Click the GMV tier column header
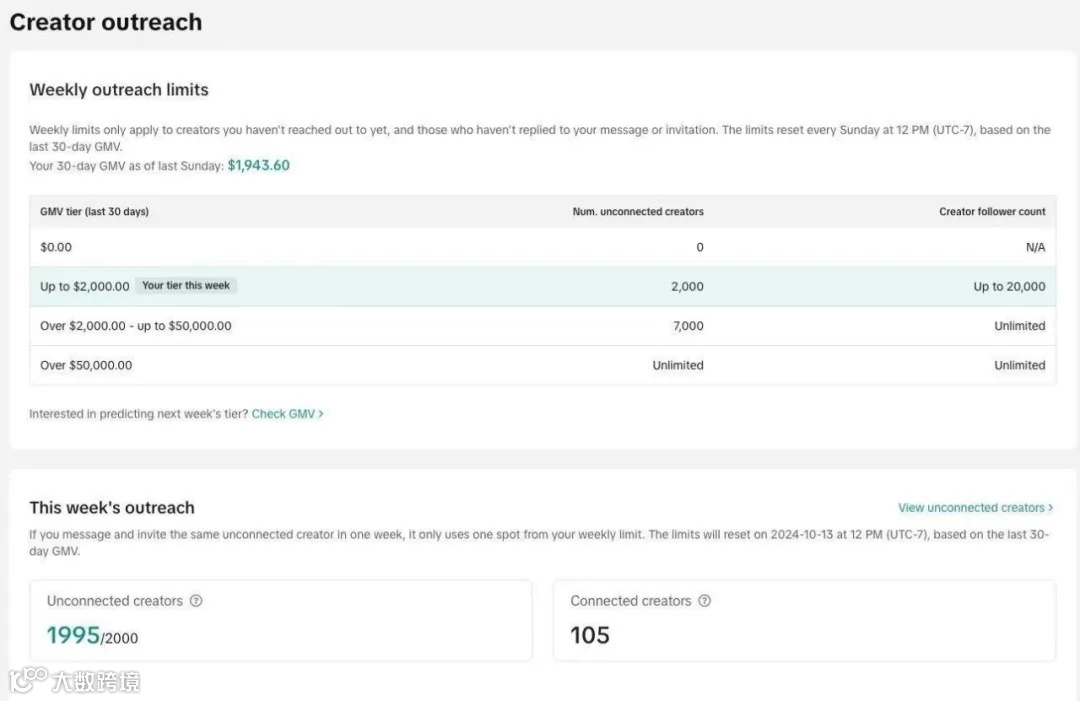 94,212
